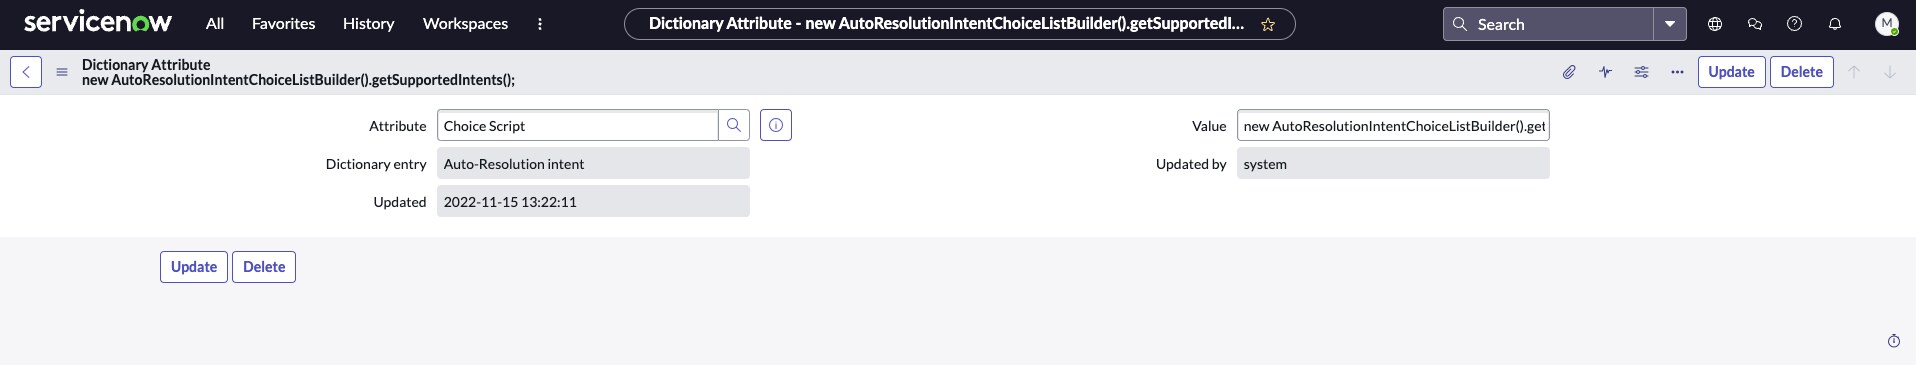Open the All menu

215,24
